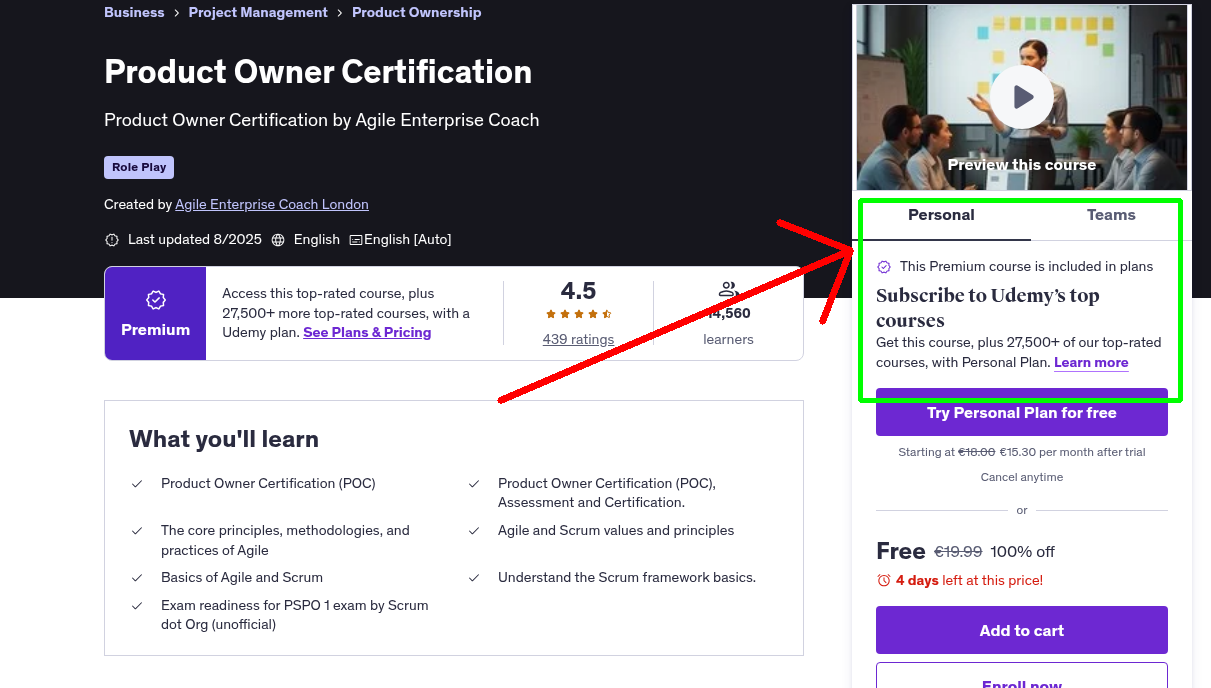
Task: Select the Role Play badge
Action: 139,167
